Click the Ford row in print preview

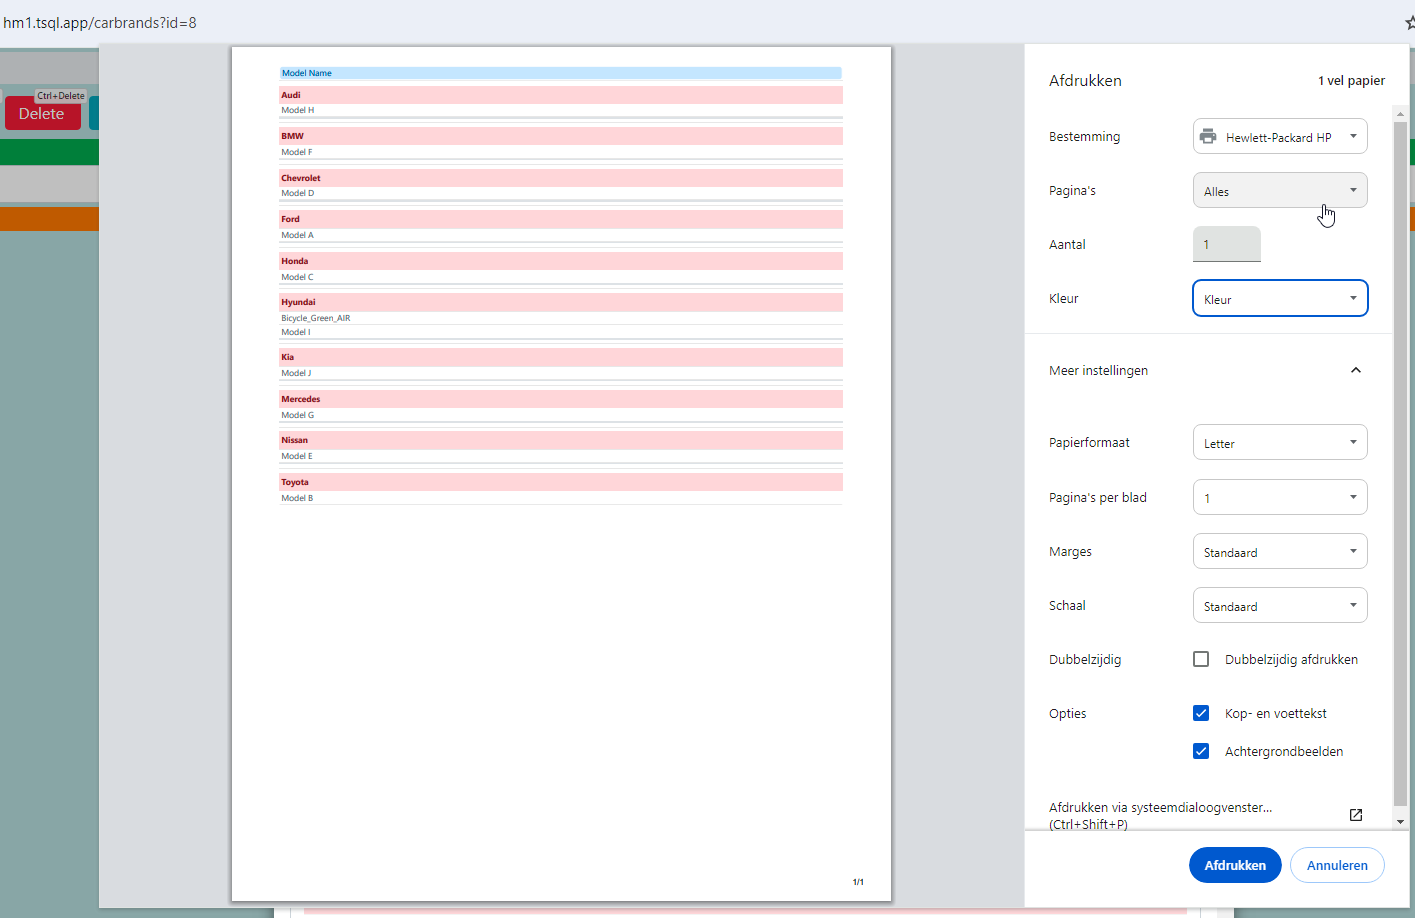click(x=561, y=219)
